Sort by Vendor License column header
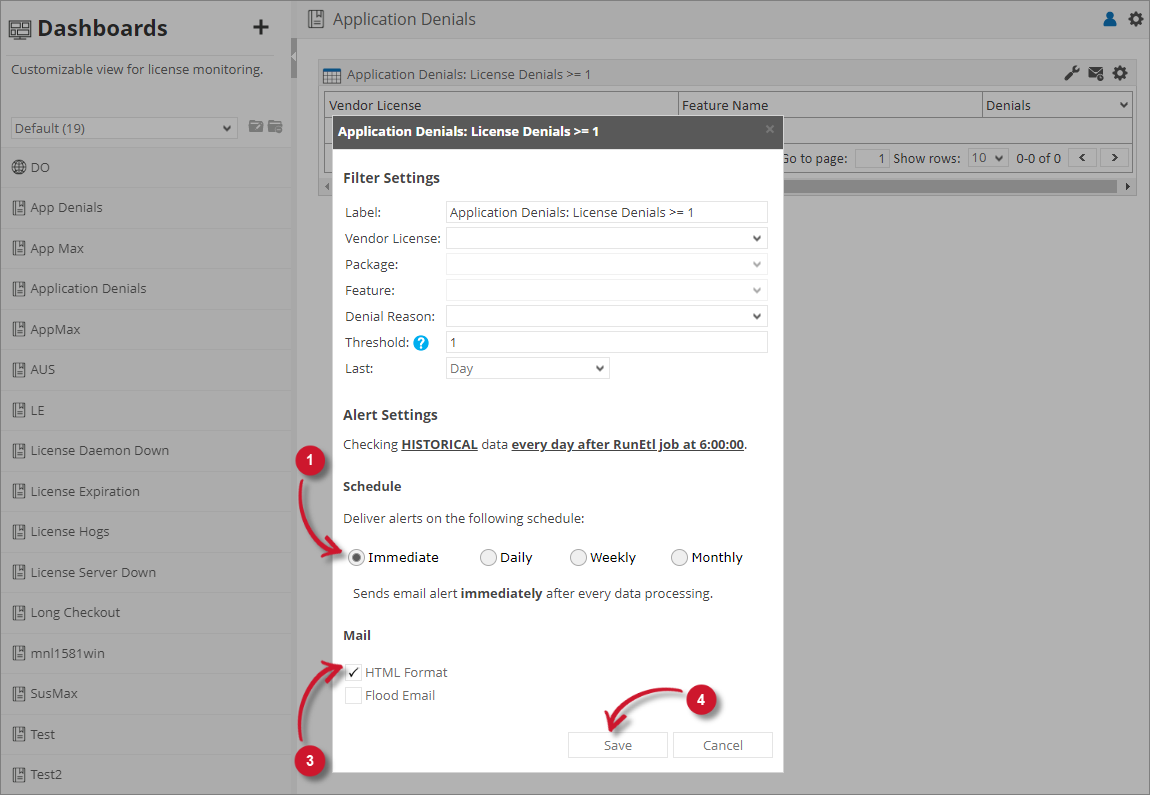1150x795 pixels. point(501,105)
